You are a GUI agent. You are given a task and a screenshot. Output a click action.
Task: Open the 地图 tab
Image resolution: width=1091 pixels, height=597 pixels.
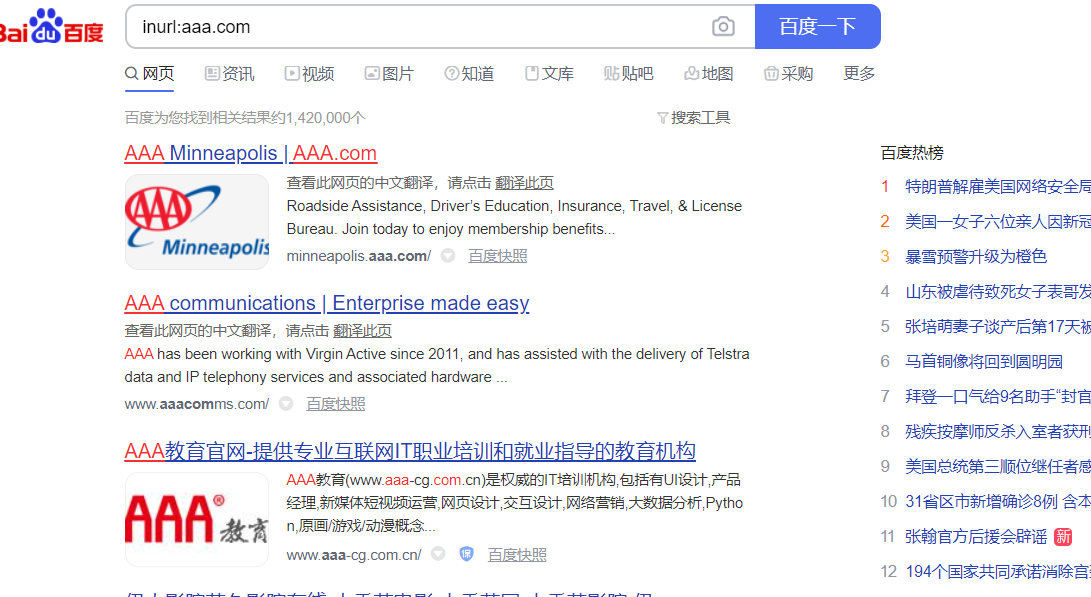pos(708,74)
